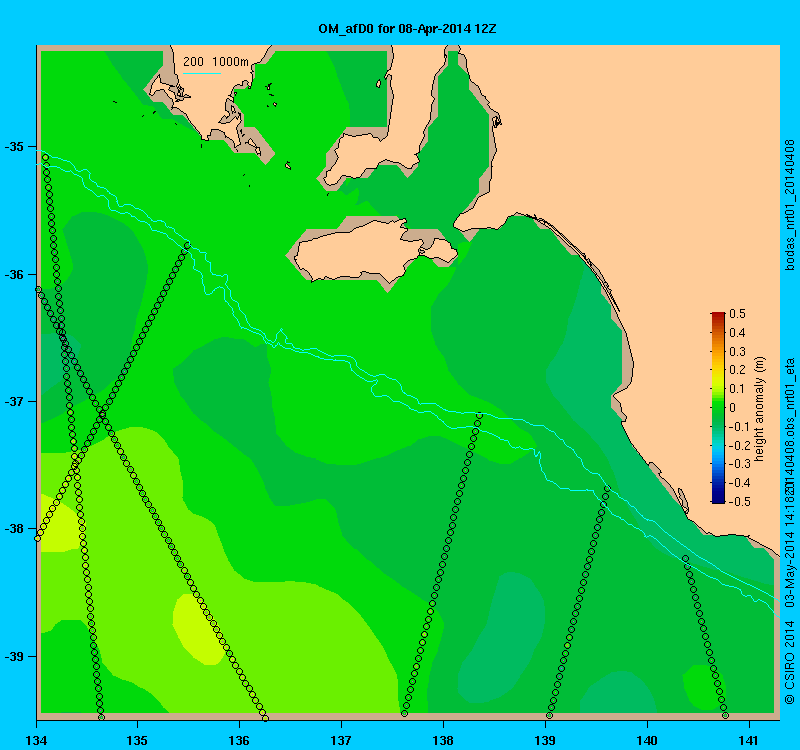The height and width of the screenshot is (750, 800).
Task: Click the "139" longitude axis label
Action: point(545,740)
